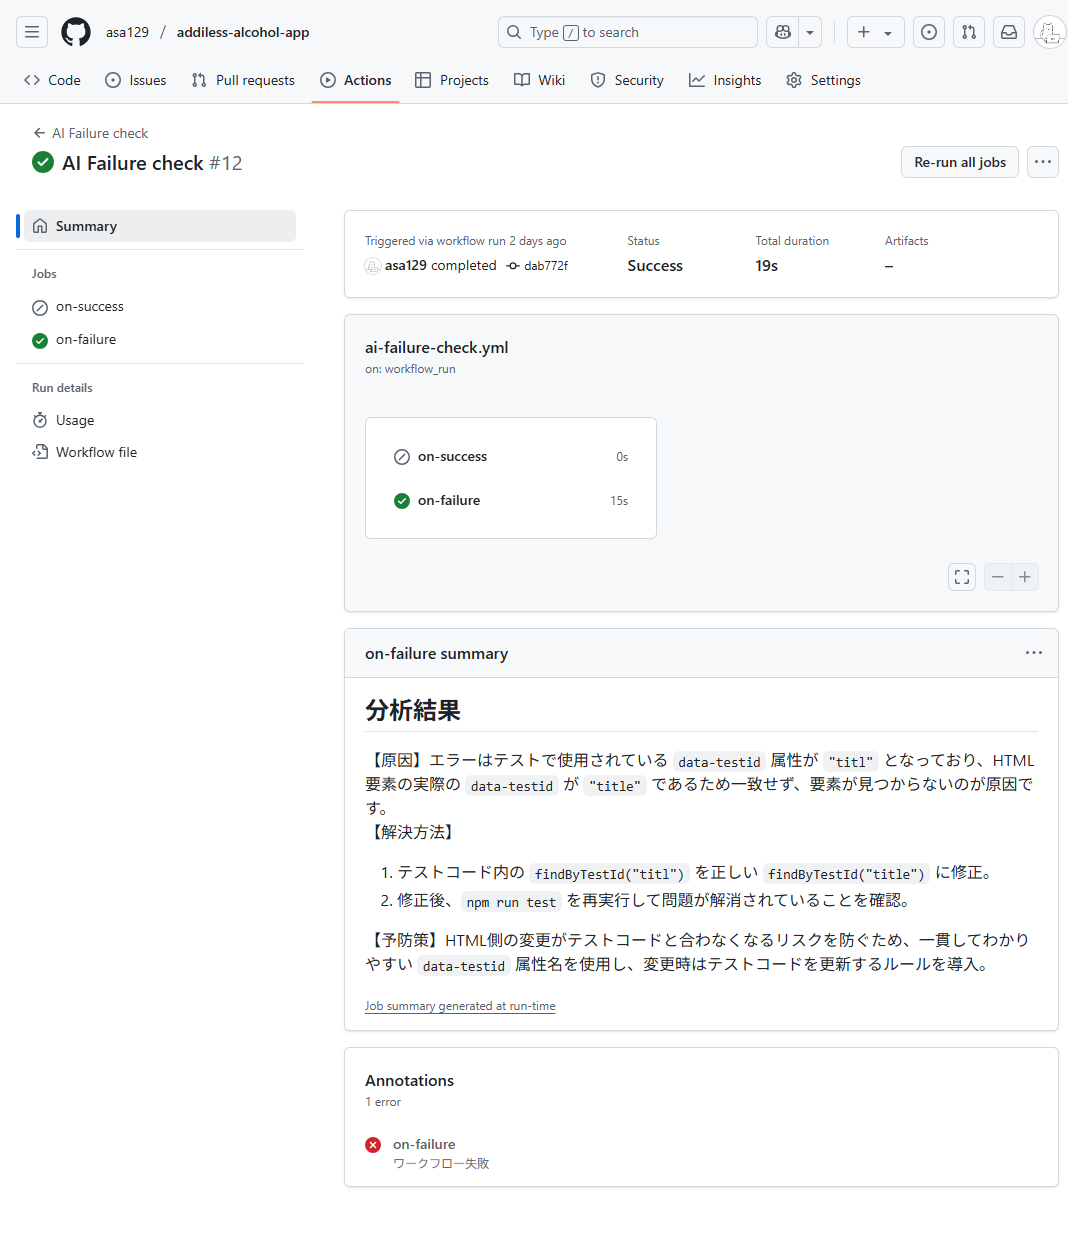Zoom out the workflow graph

tap(998, 577)
